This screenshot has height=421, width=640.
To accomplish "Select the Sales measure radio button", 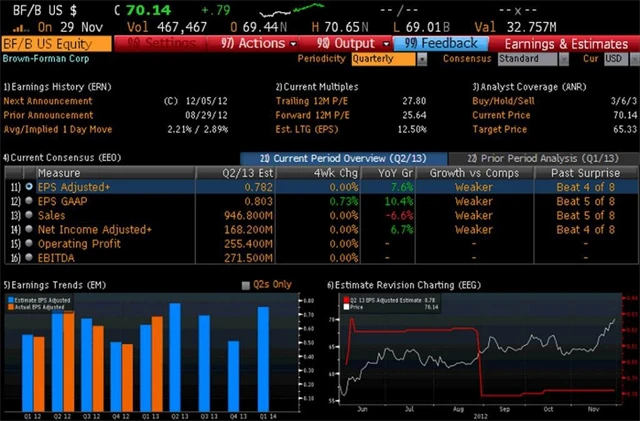I will [x=29, y=215].
